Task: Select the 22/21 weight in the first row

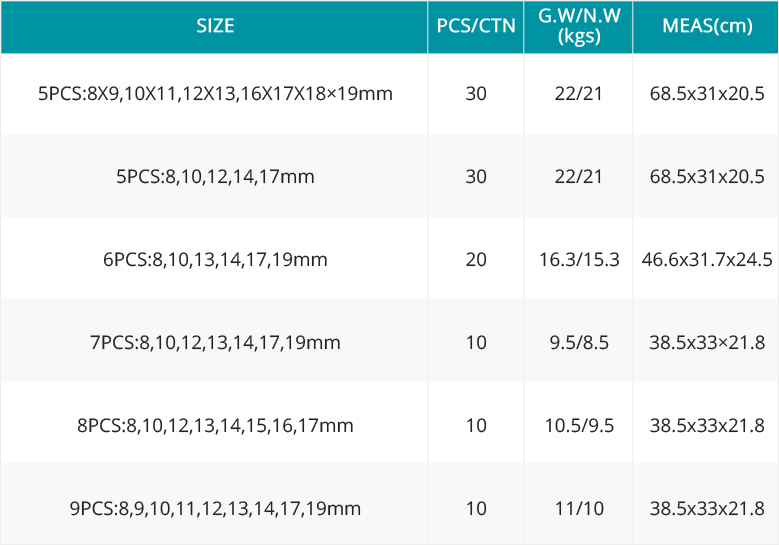Action: pyautogui.click(x=579, y=94)
